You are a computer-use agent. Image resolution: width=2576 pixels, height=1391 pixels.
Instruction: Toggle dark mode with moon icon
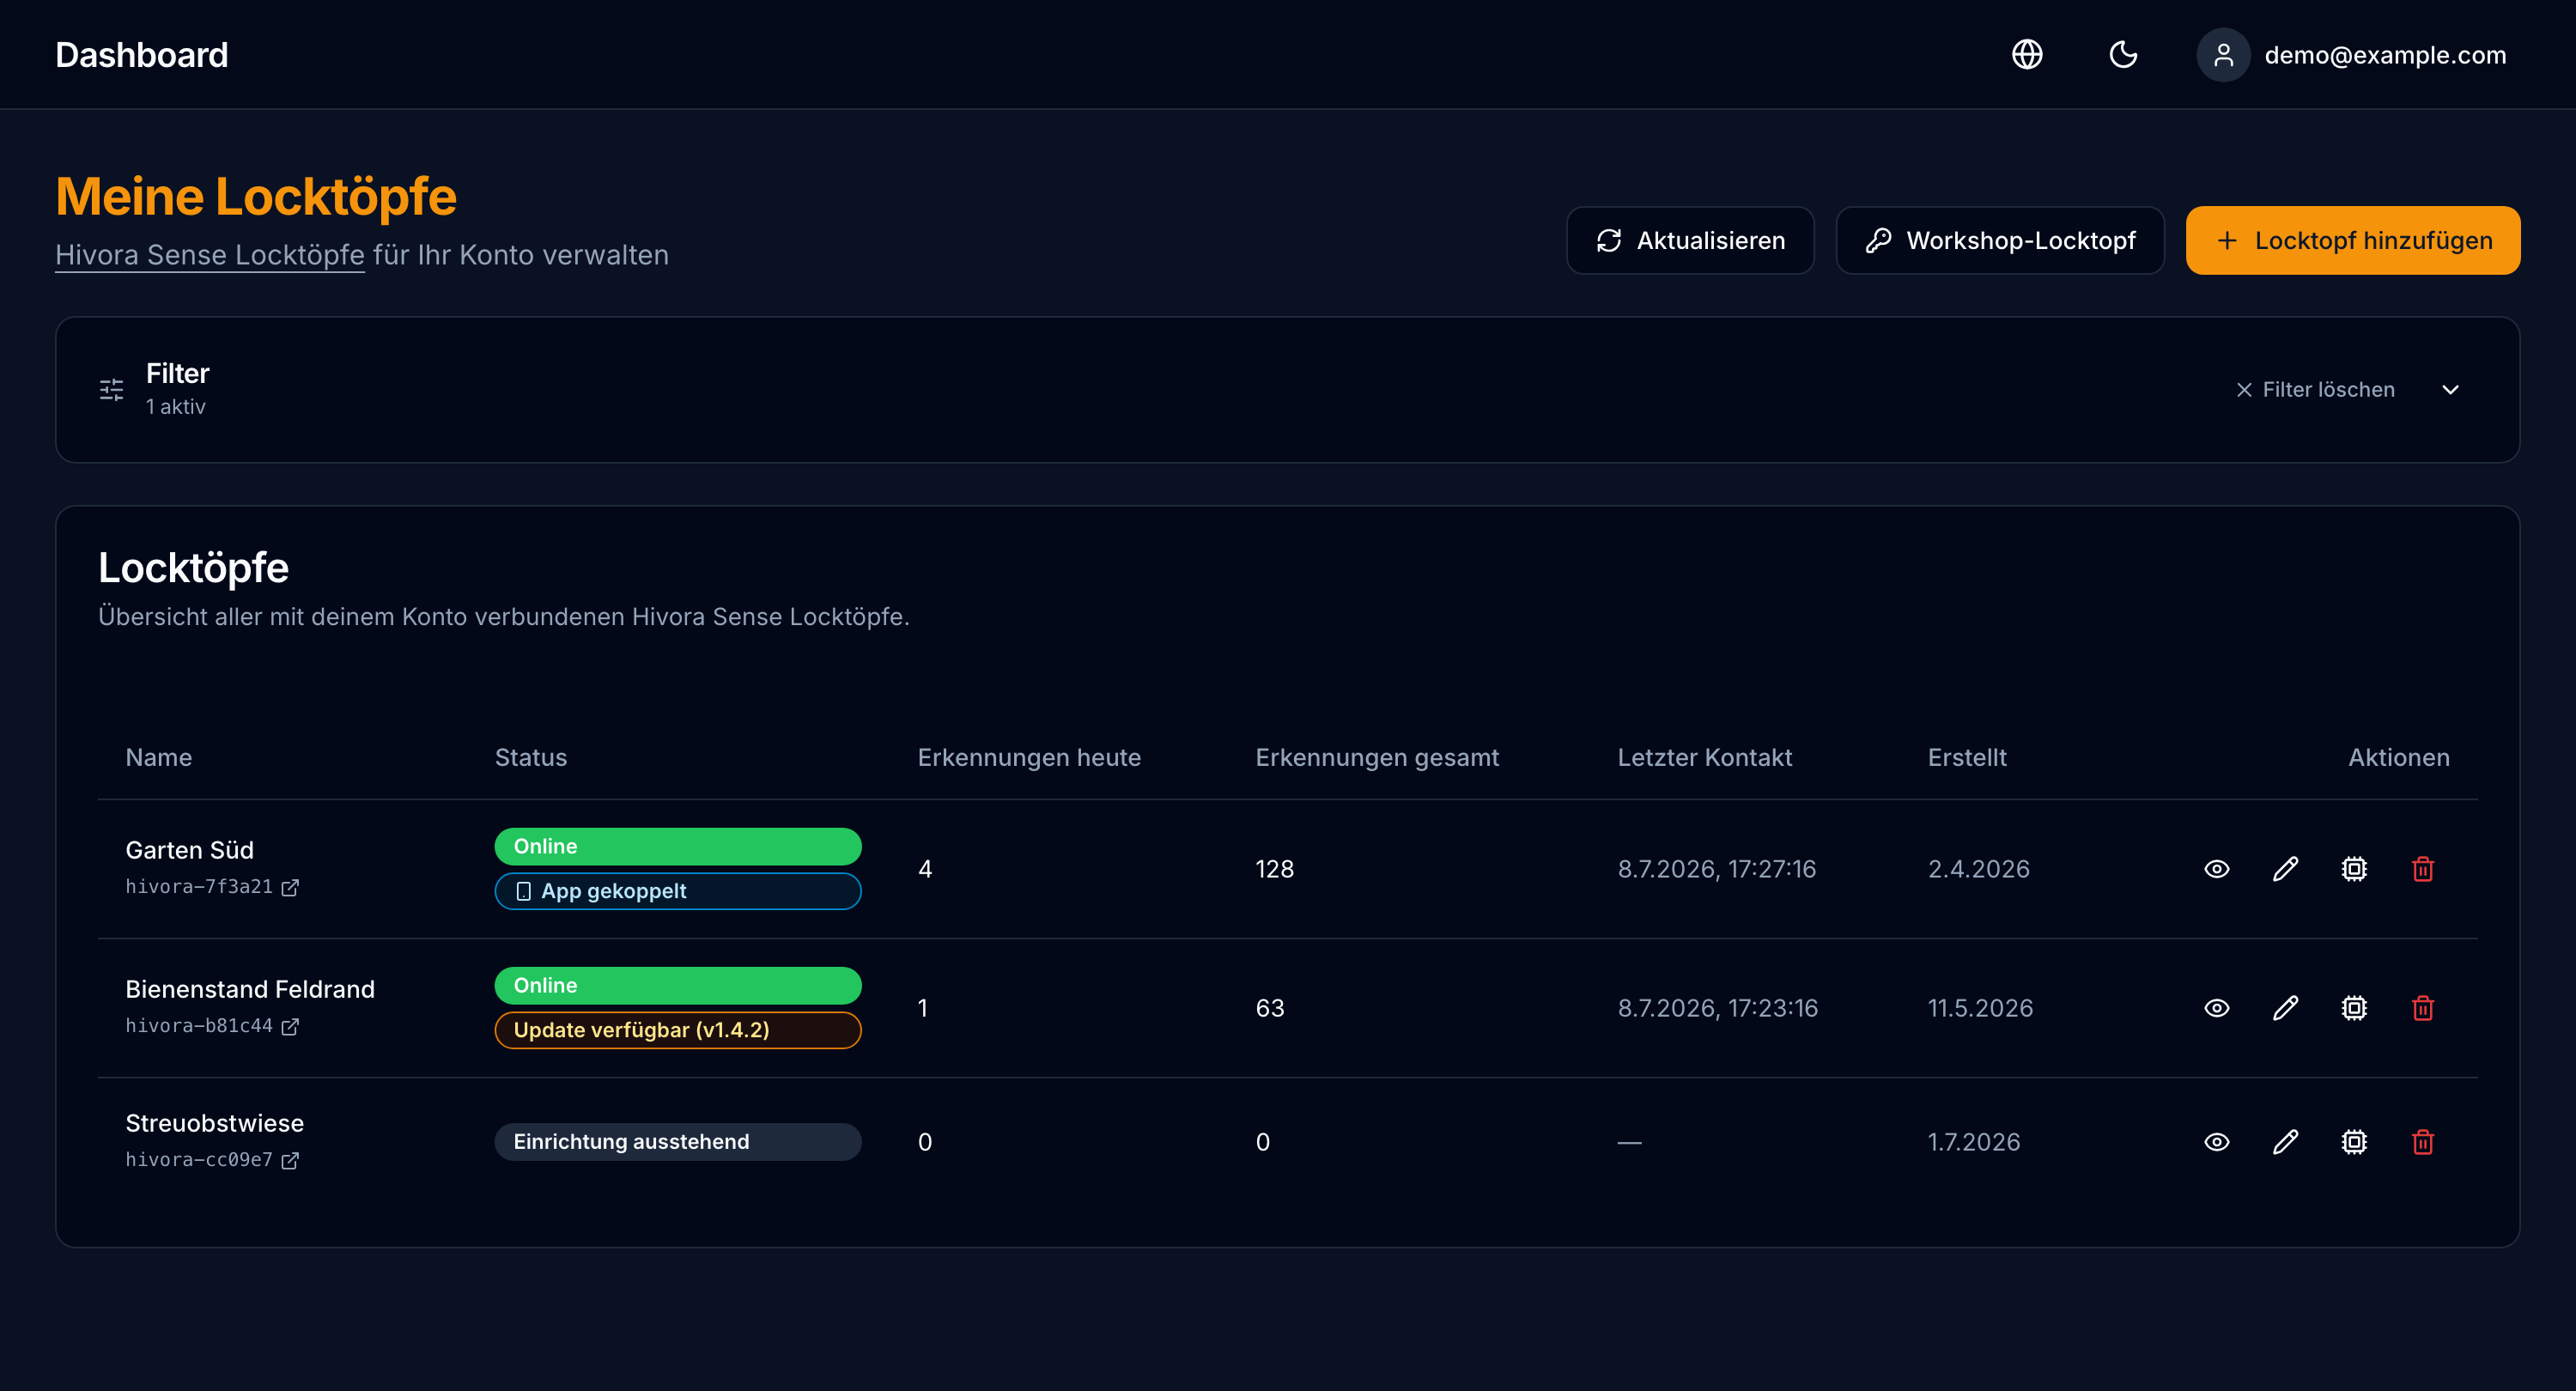2123,54
